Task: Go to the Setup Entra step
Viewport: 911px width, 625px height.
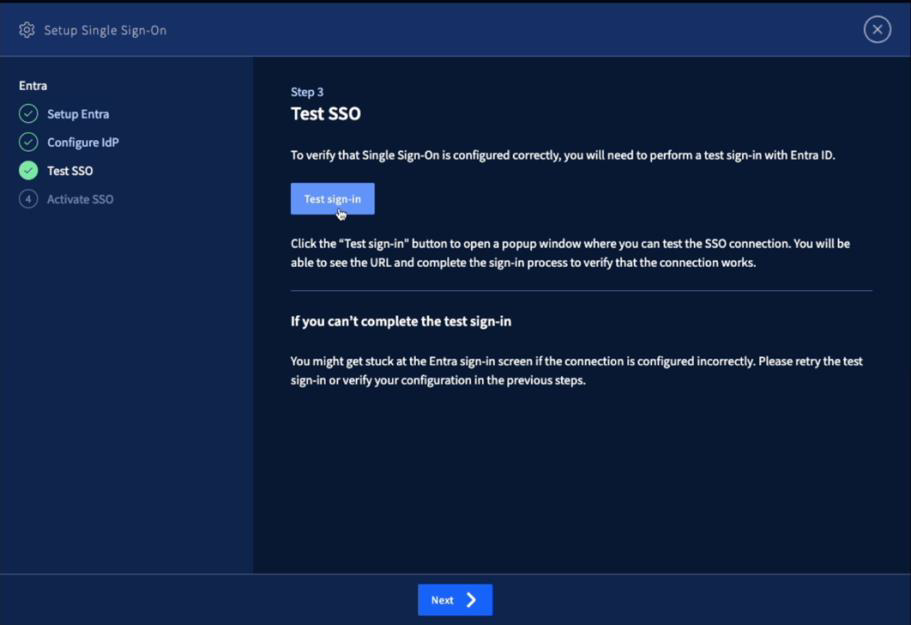Action: coord(78,114)
